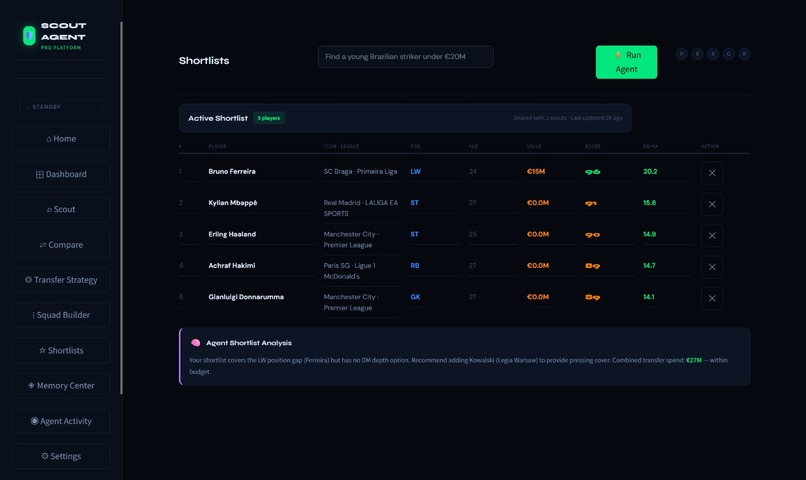Click the score 96 in Ferreira's row

[593, 172]
